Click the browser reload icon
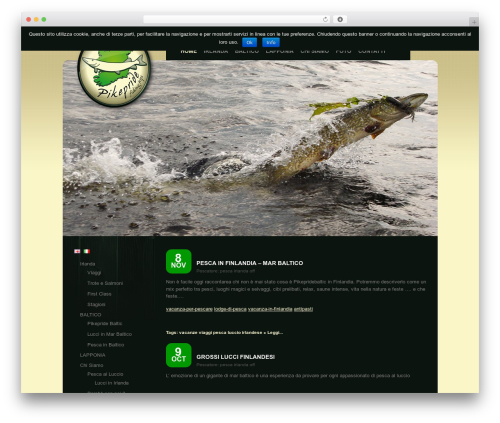The height and width of the screenshot is (423, 500). [x=325, y=19]
